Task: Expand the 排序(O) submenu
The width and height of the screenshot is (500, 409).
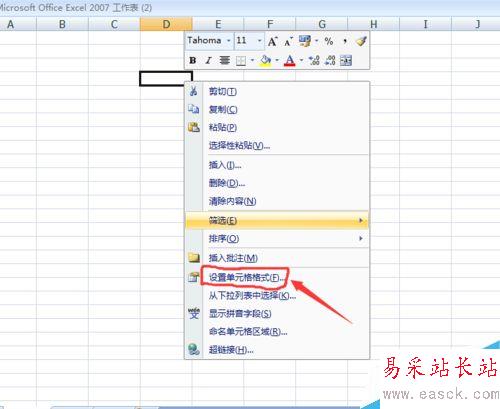Action: pyautogui.click(x=277, y=239)
